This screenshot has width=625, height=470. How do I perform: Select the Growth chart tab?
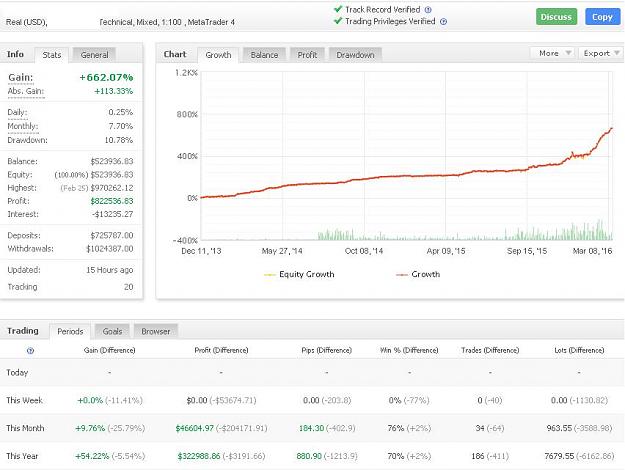(218, 55)
